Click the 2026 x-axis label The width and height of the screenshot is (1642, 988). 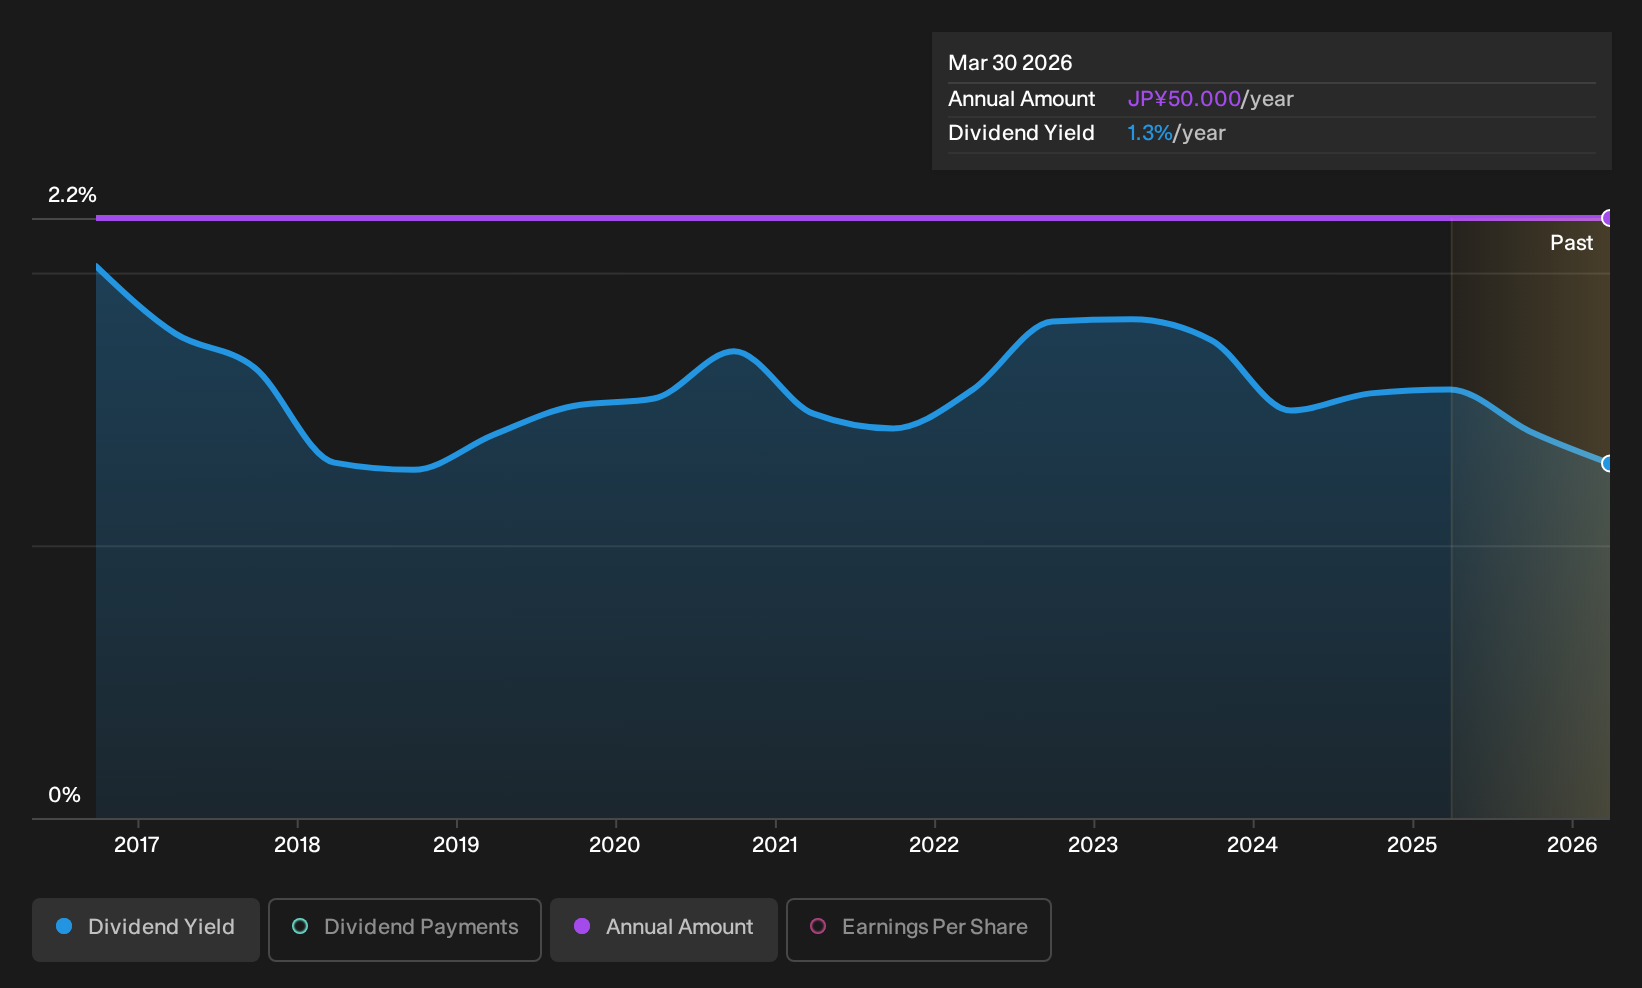click(1572, 845)
